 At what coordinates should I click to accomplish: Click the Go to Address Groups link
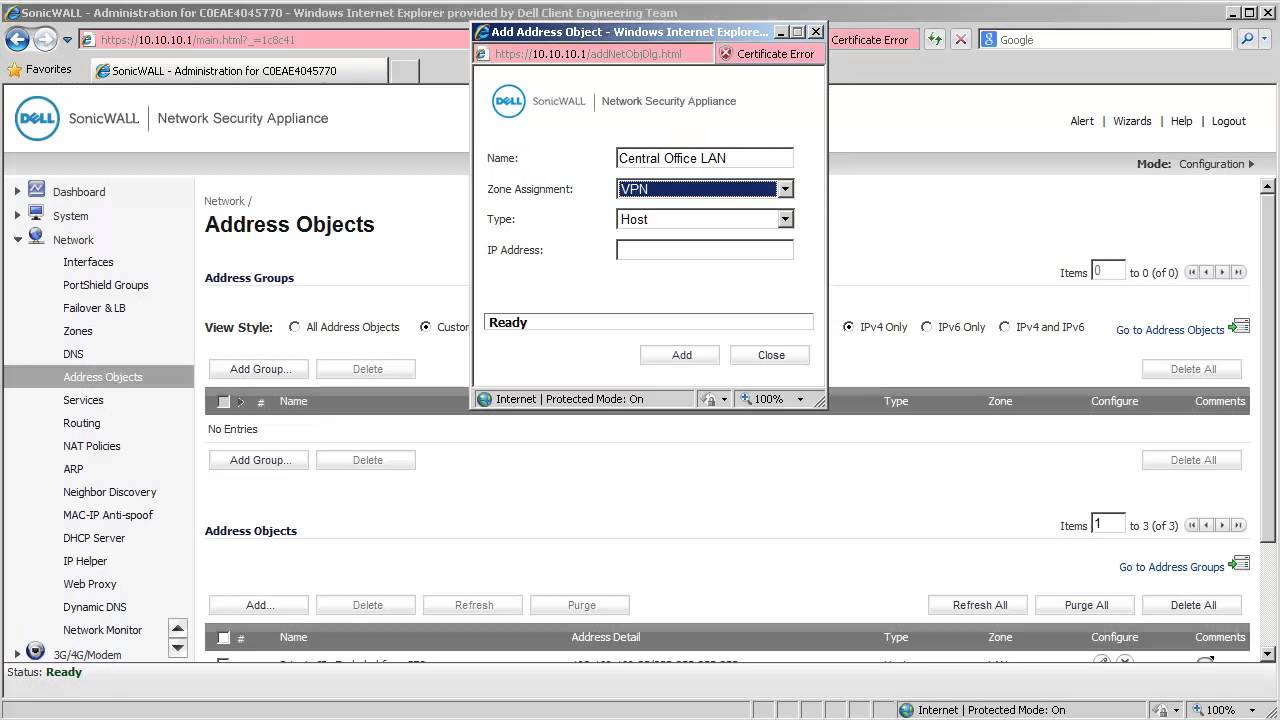(x=1172, y=567)
